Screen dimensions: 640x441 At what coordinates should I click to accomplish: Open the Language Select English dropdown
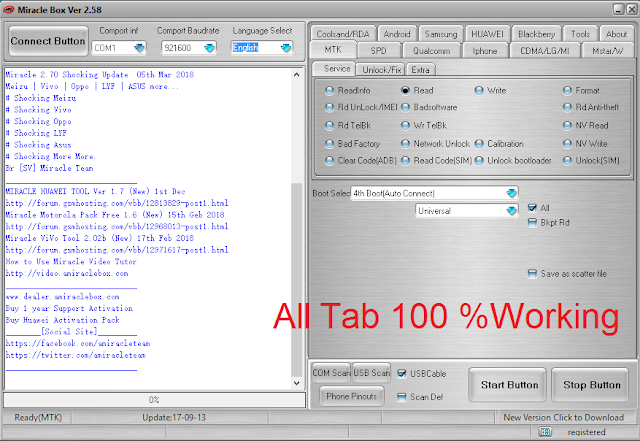(286, 48)
